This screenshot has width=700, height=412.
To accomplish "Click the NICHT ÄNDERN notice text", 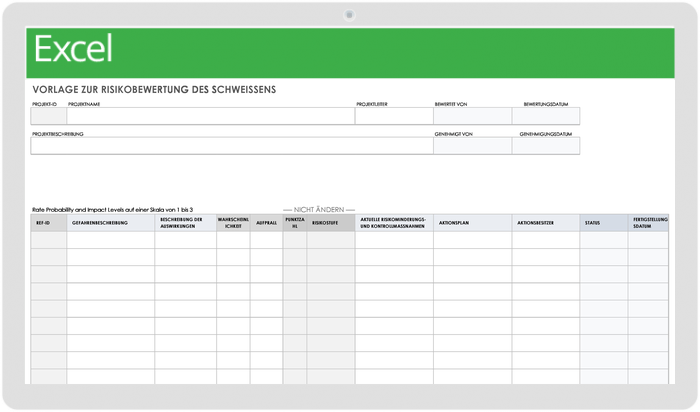I will (319, 209).
